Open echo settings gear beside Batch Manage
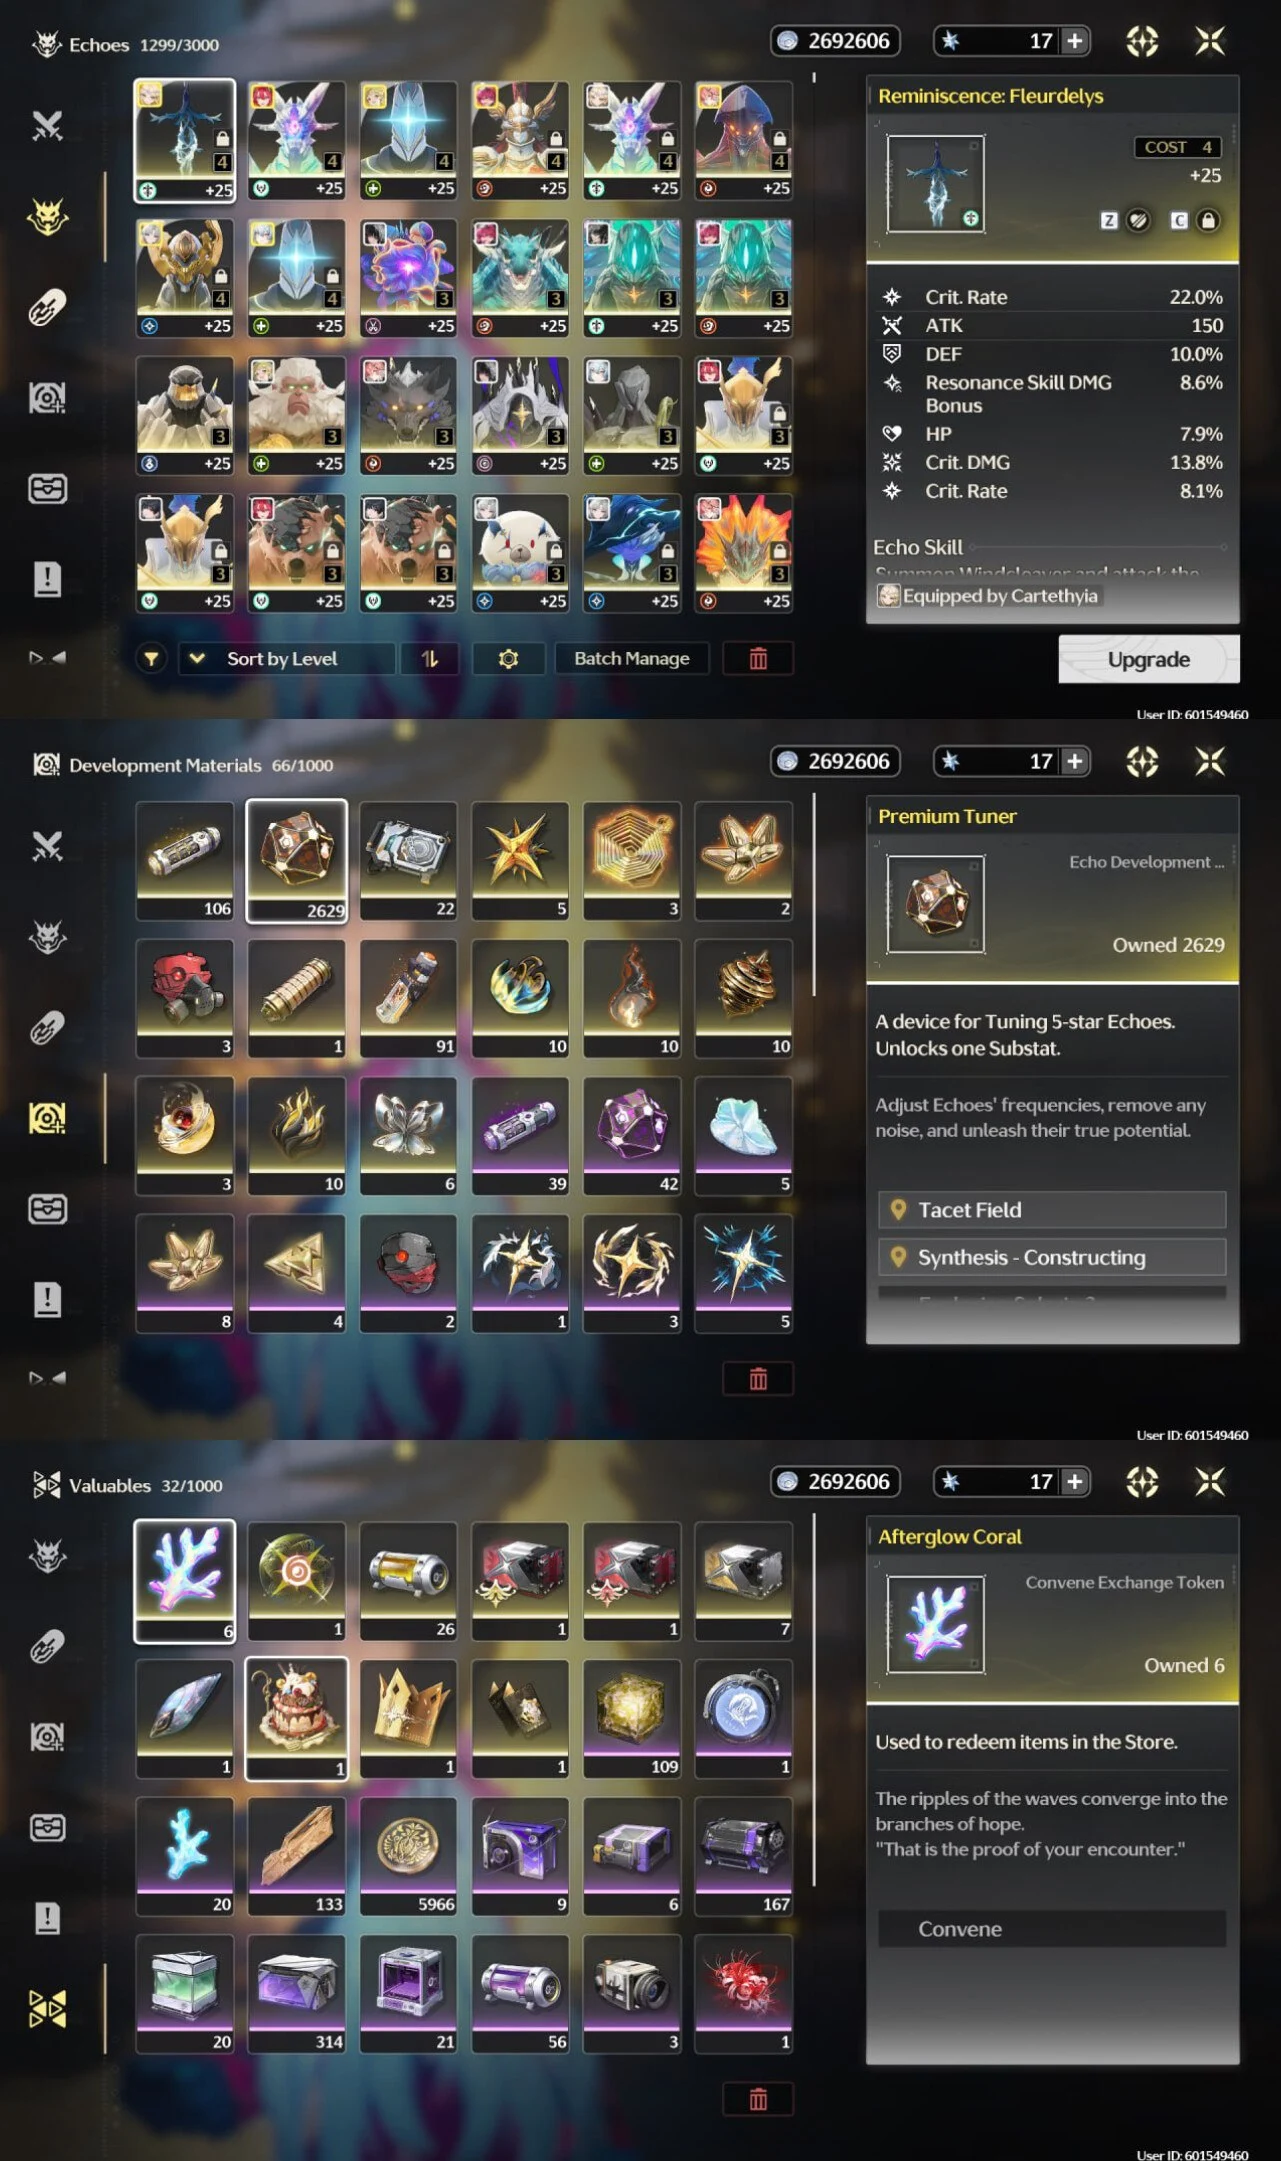Screen dimensions: 1281x2161 [508, 658]
